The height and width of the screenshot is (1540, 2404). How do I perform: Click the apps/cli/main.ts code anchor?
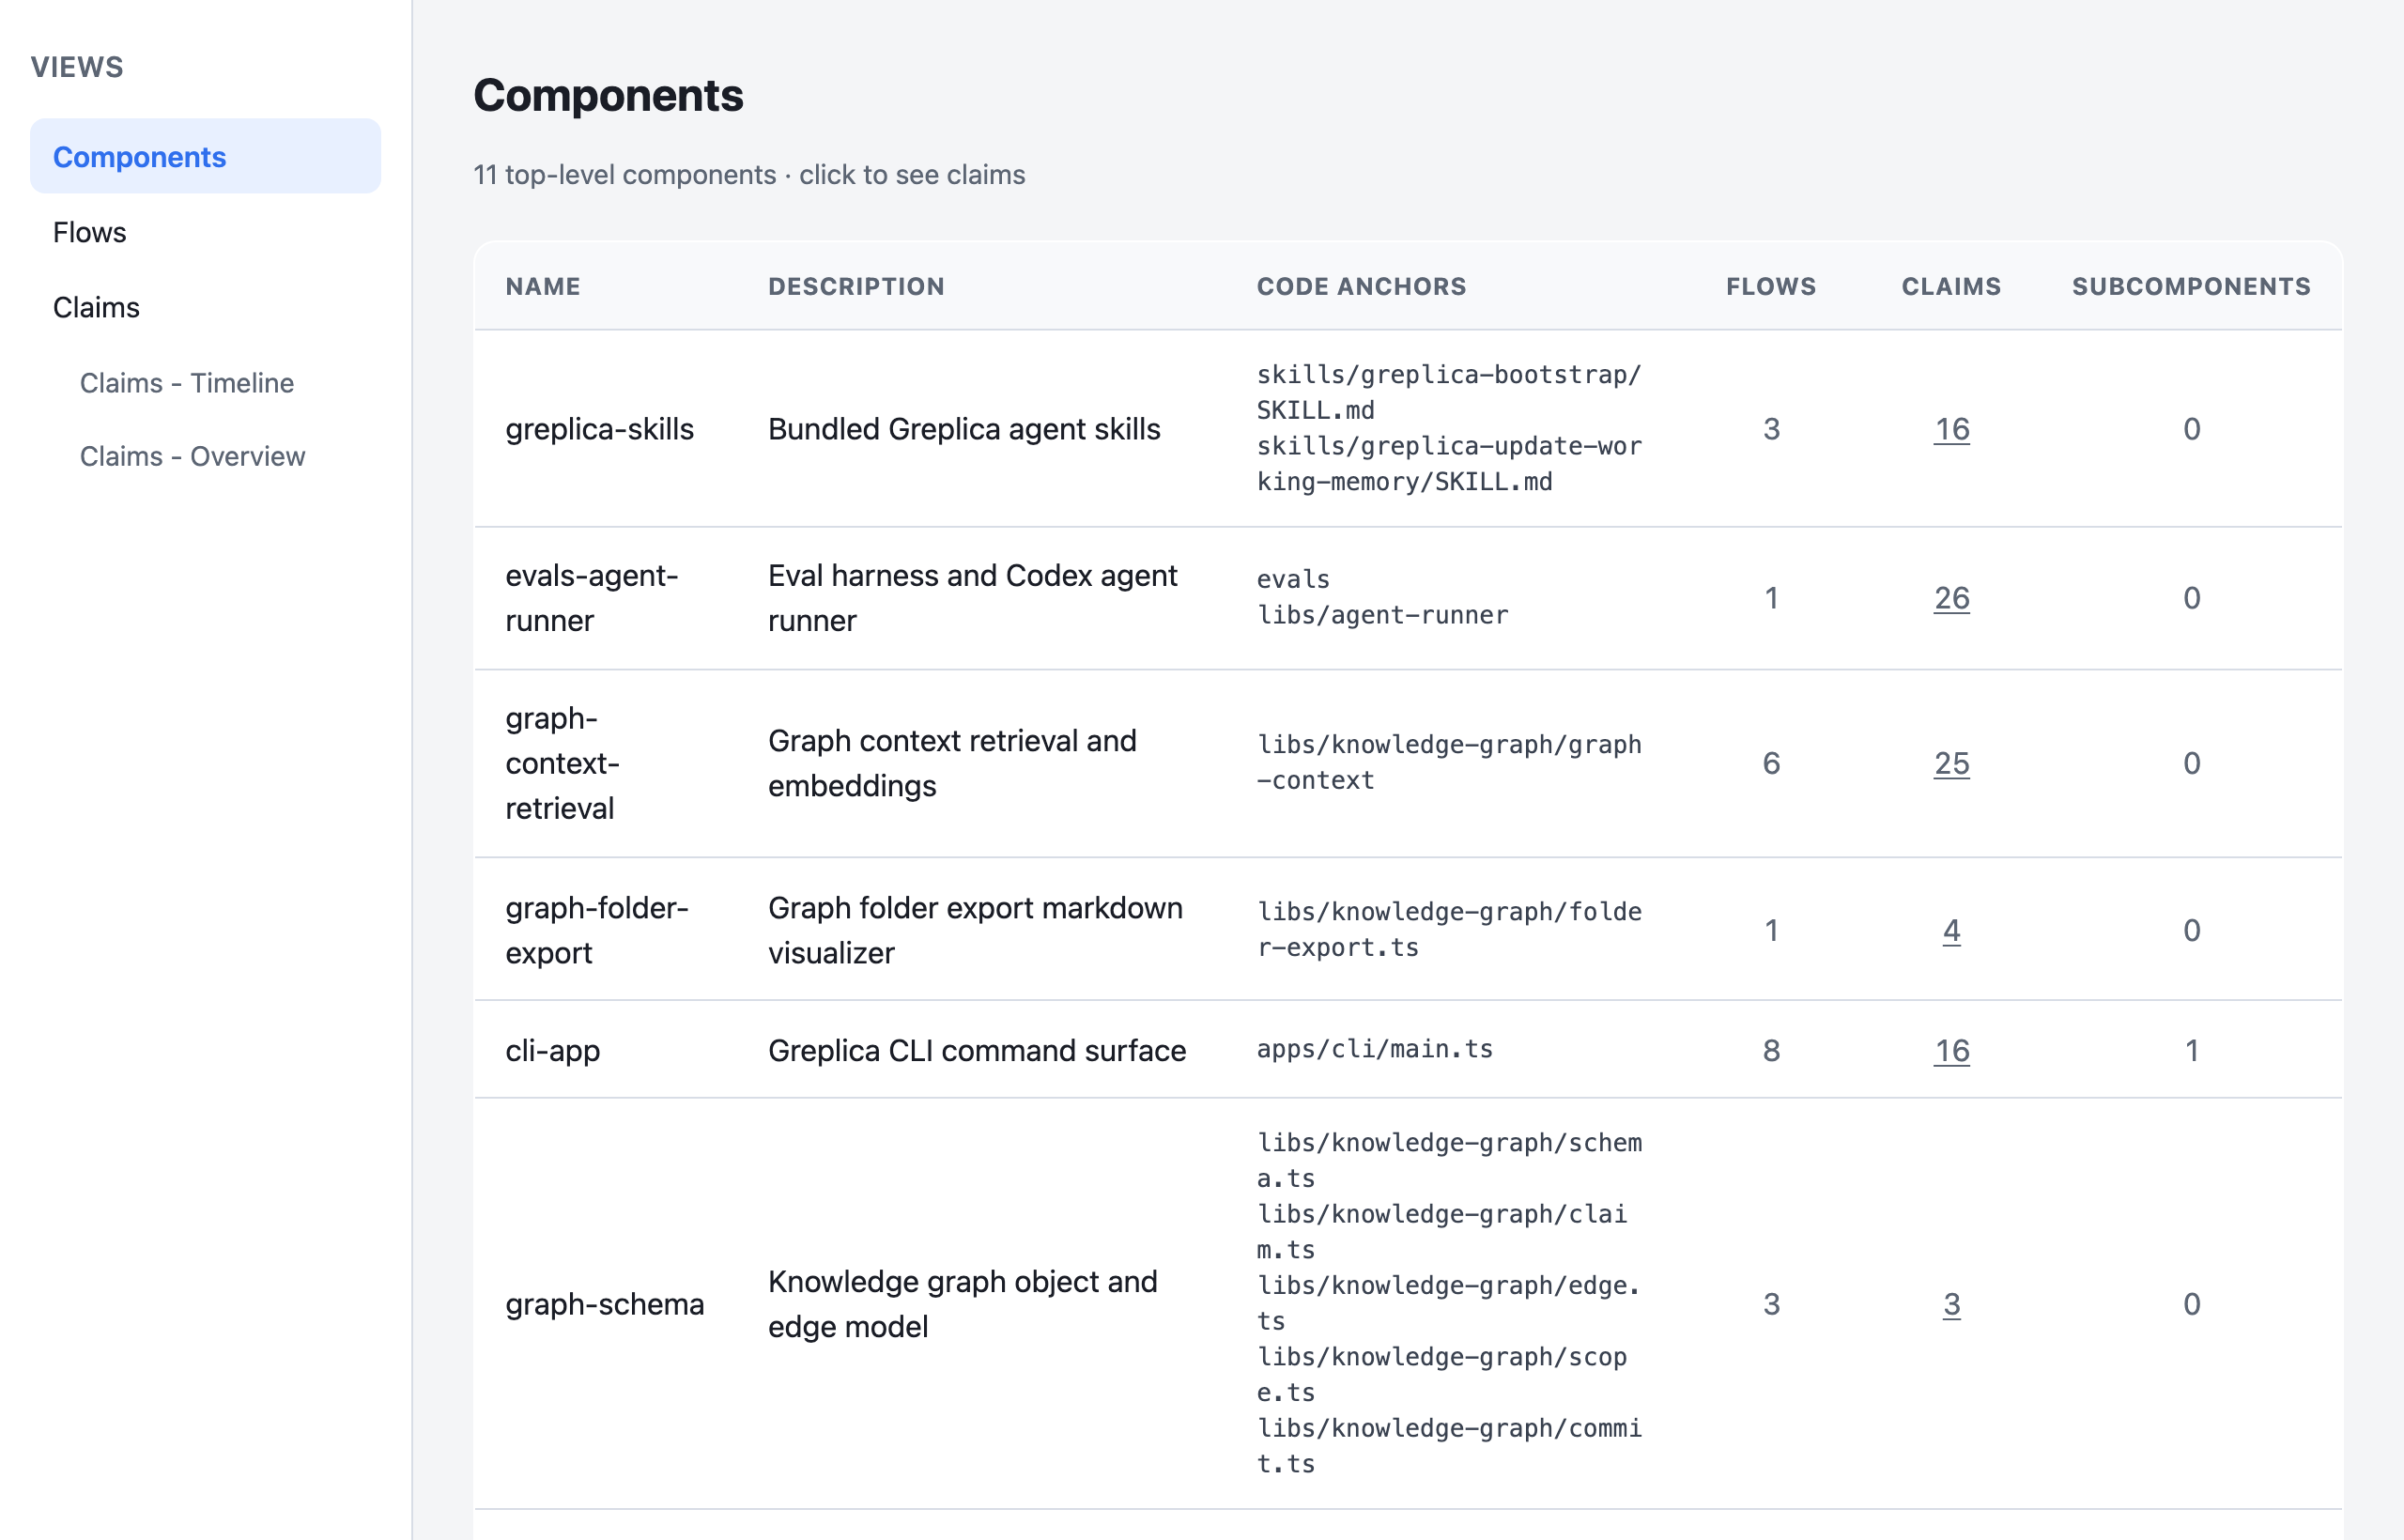[1374, 1049]
